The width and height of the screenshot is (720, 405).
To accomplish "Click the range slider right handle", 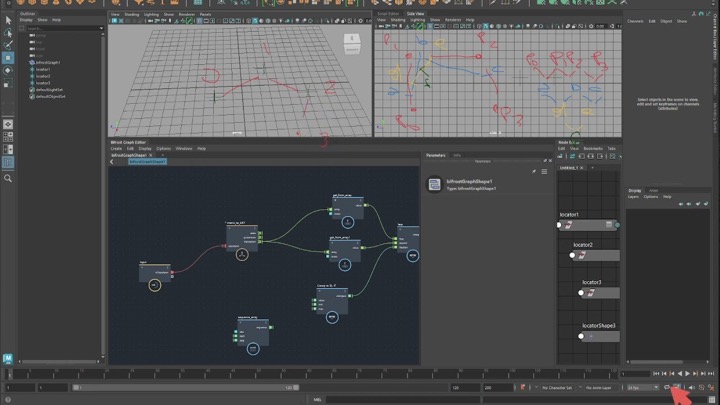I will point(296,388).
